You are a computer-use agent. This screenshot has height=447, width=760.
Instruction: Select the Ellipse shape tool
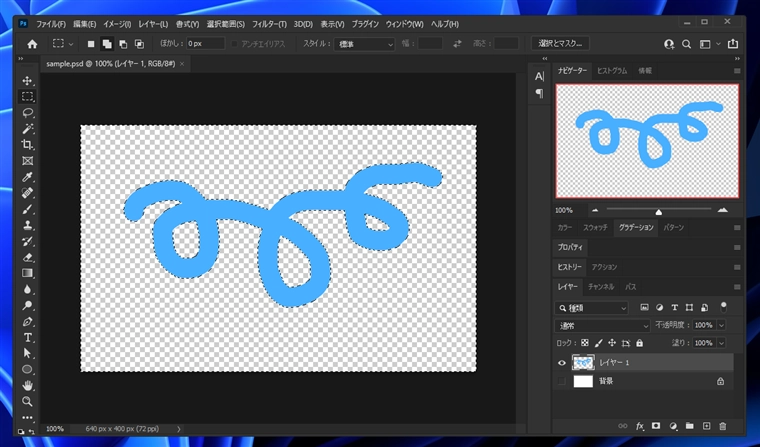pyautogui.click(x=27, y=369)
